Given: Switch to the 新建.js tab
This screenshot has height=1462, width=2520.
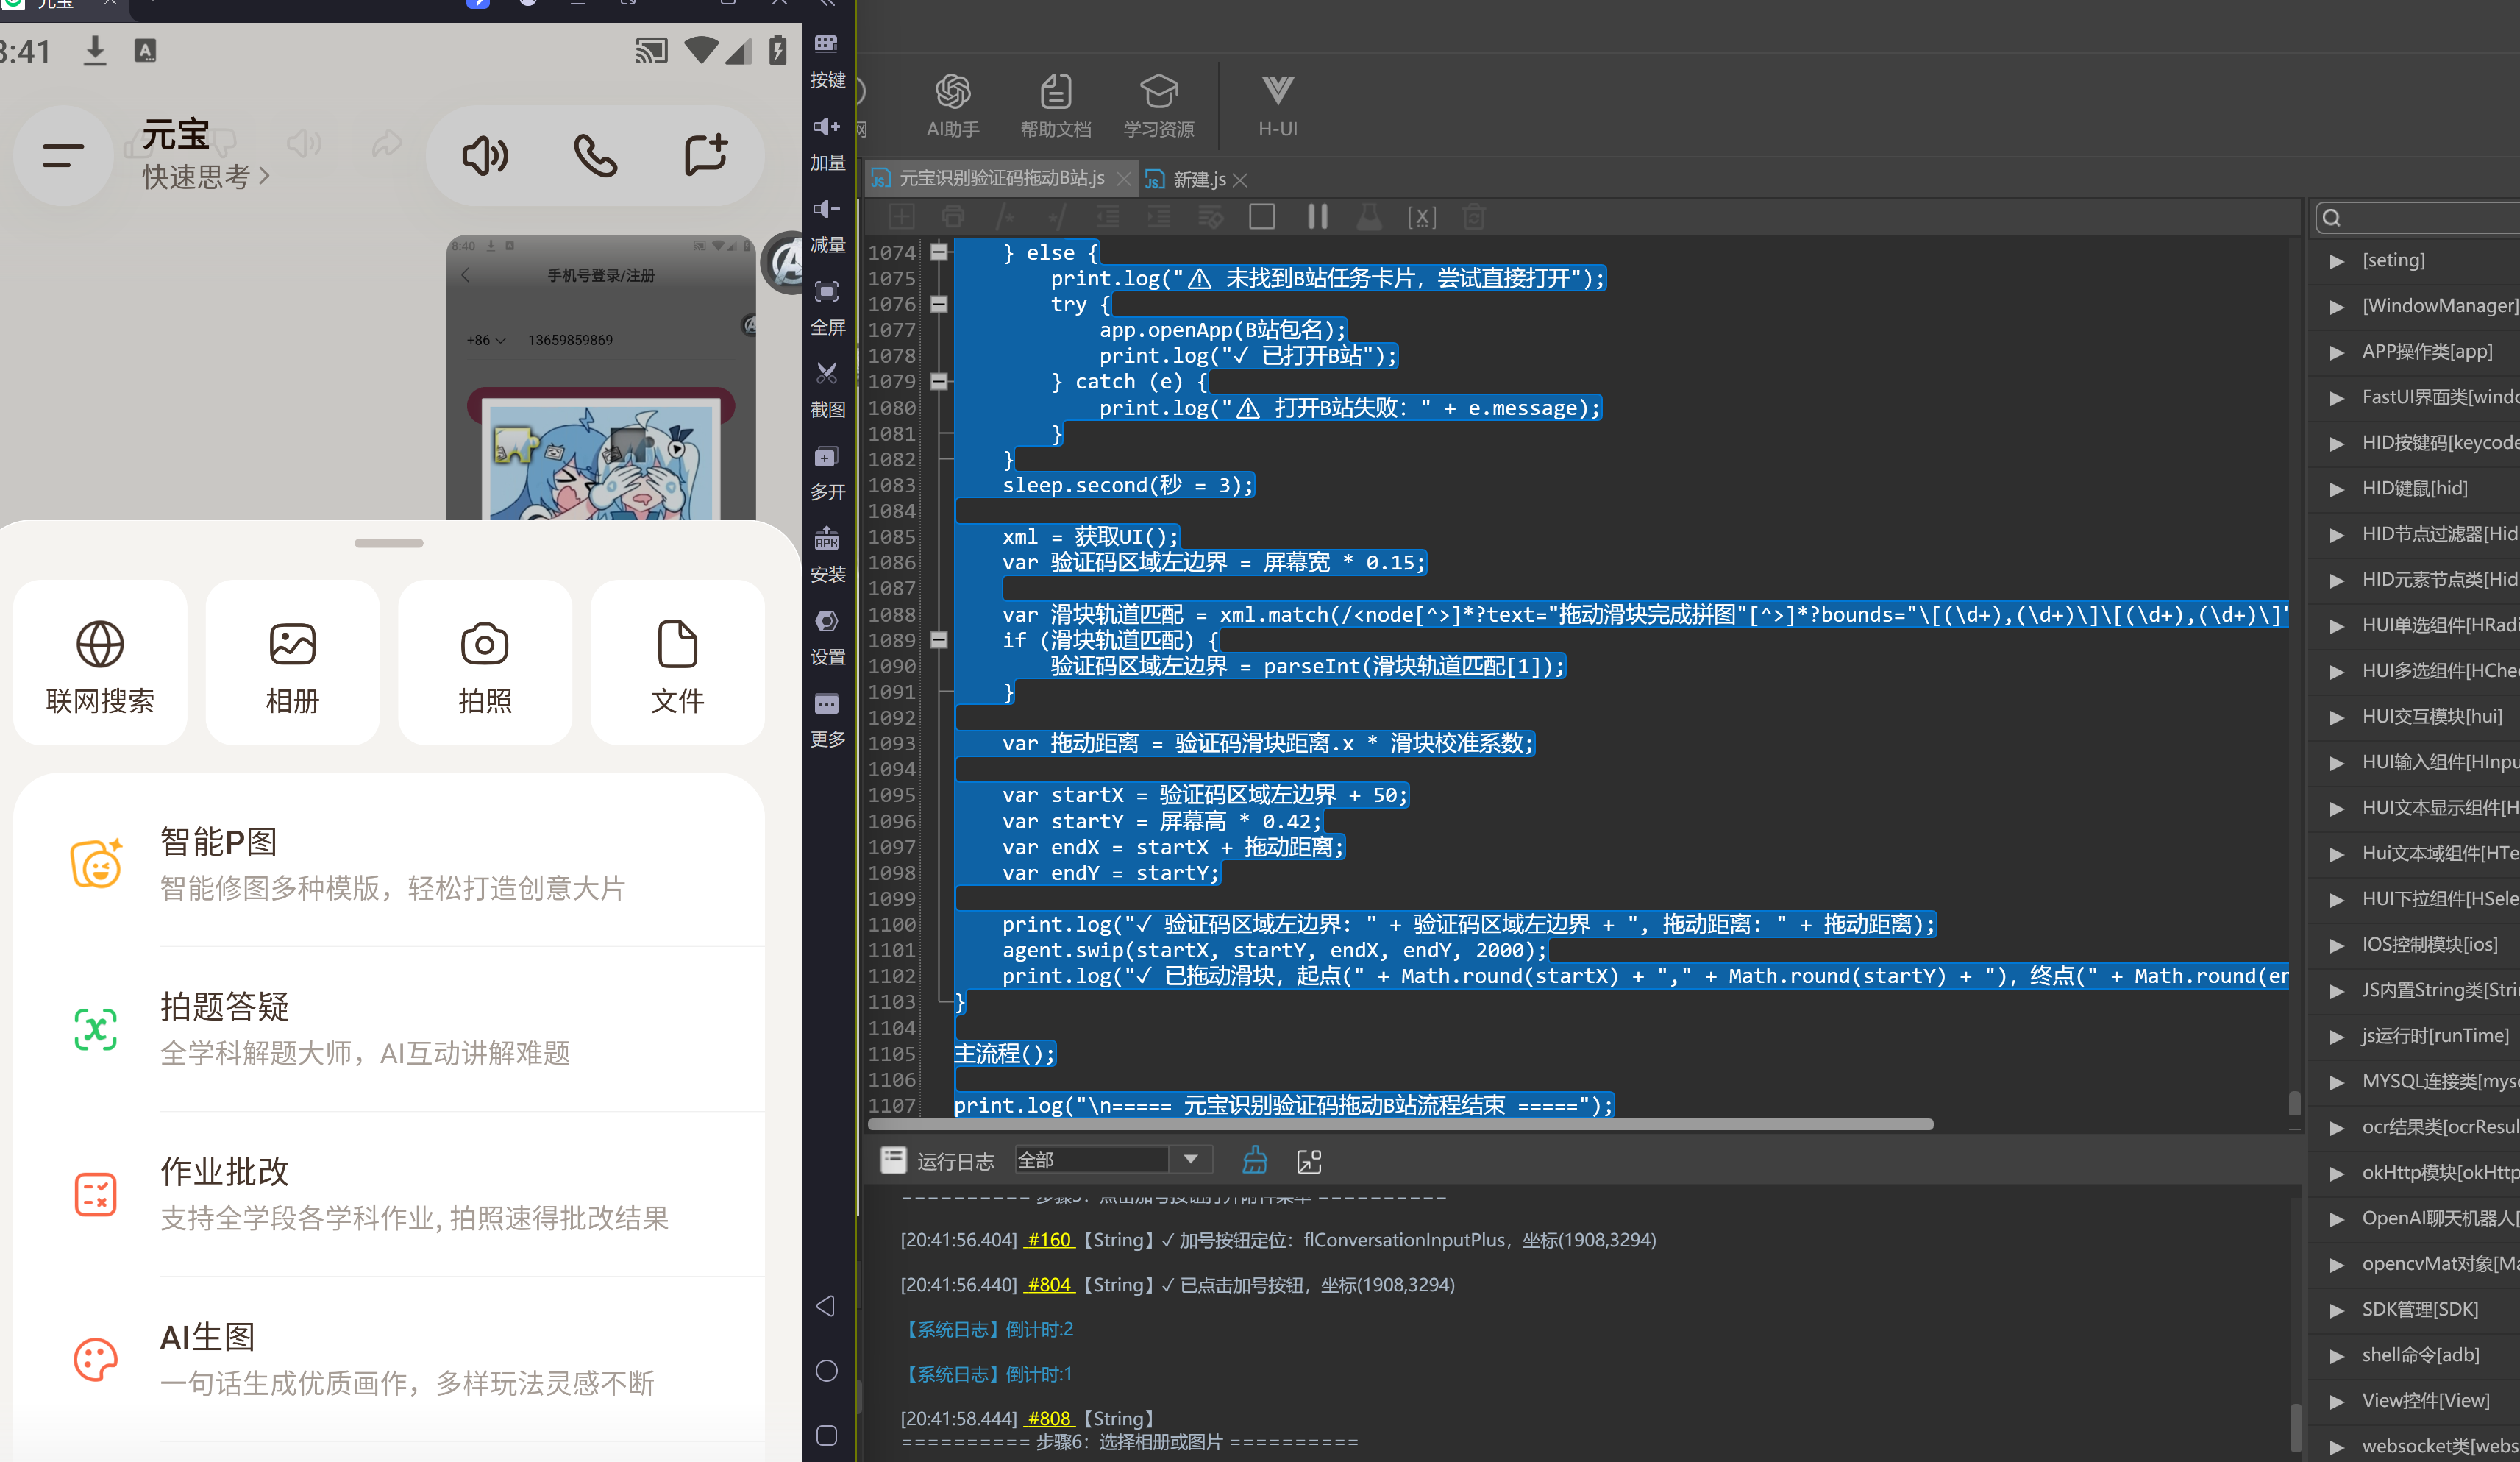Looking at the screenshot, I should 1198,180.
